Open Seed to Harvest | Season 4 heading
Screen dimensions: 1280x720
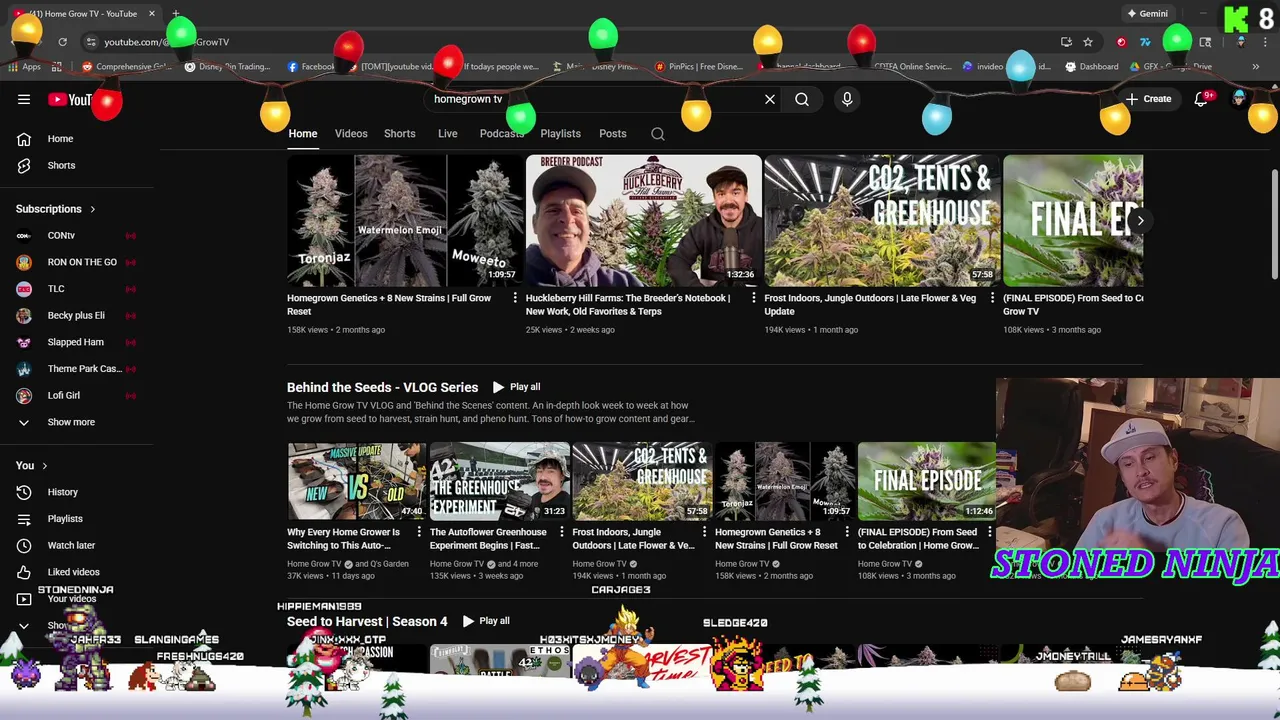pyautogui.click(x=367, y=621)
